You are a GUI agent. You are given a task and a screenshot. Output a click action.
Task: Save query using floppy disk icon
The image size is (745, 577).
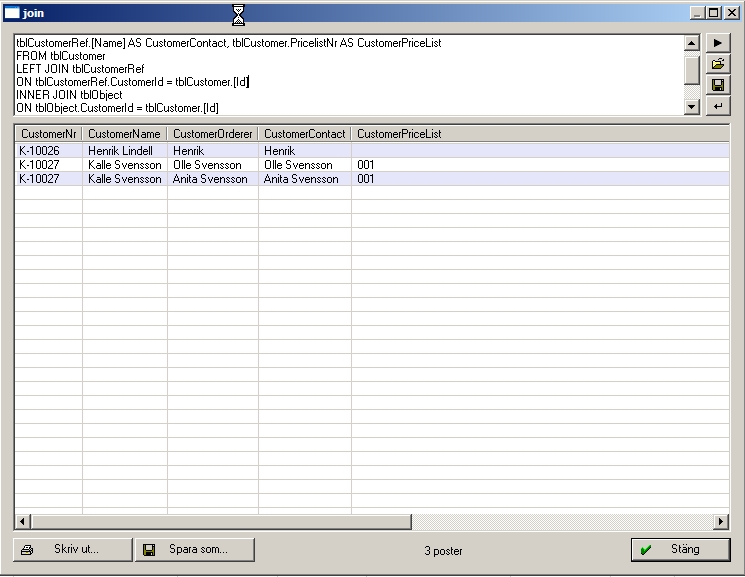click(x=718, y=85)
